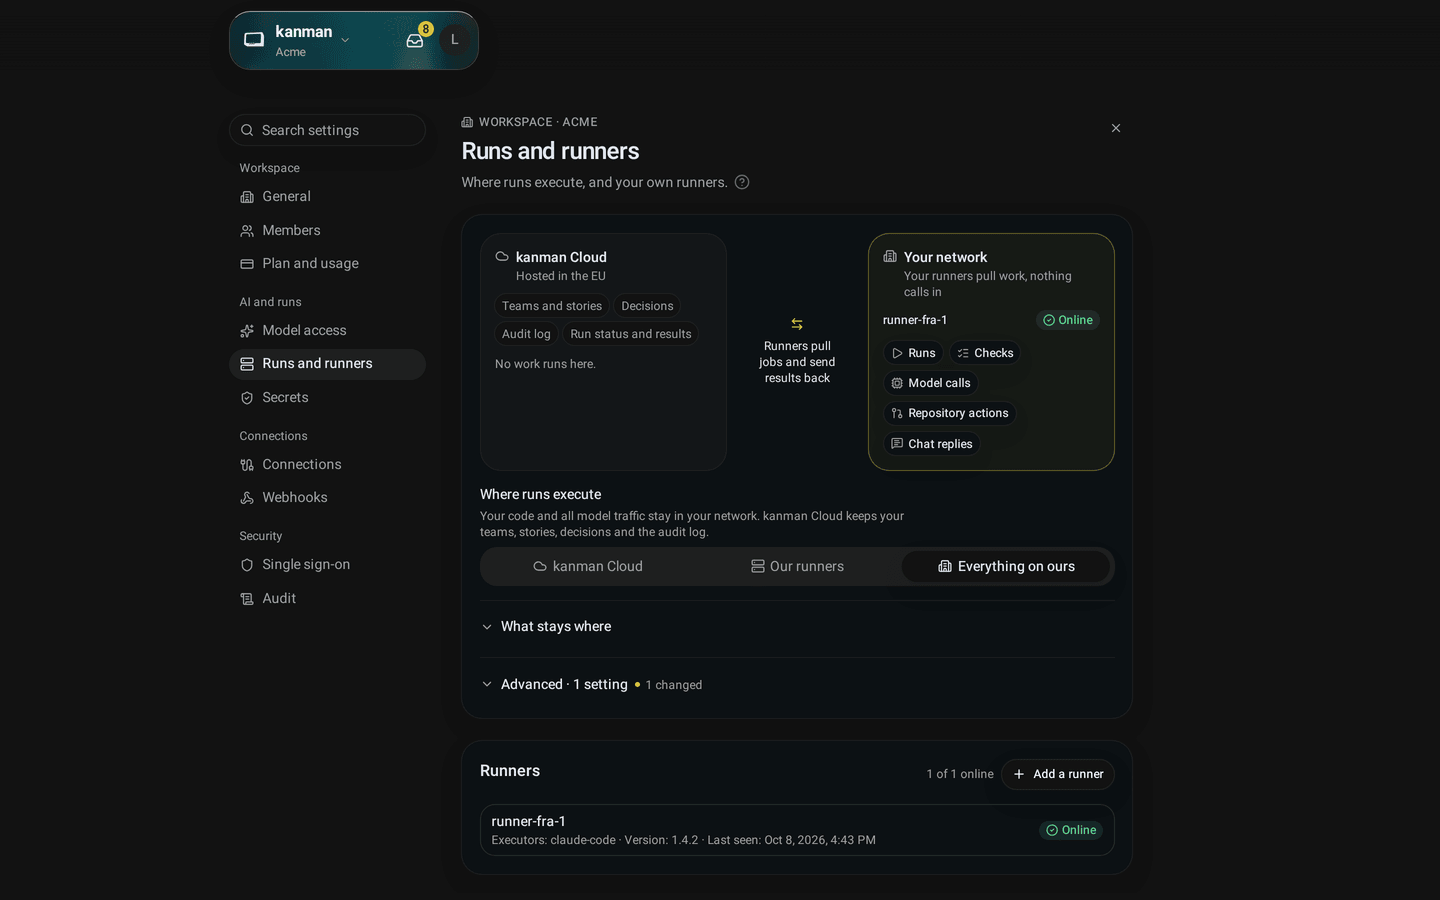Screen dimensions: 1440x900
Task: Click the Chat replies chip
Action: [932, 444]
